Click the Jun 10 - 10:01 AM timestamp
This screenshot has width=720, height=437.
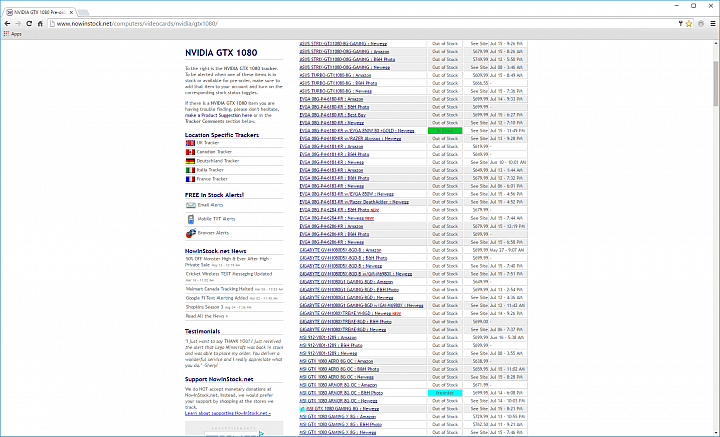(x=508, y=162)
